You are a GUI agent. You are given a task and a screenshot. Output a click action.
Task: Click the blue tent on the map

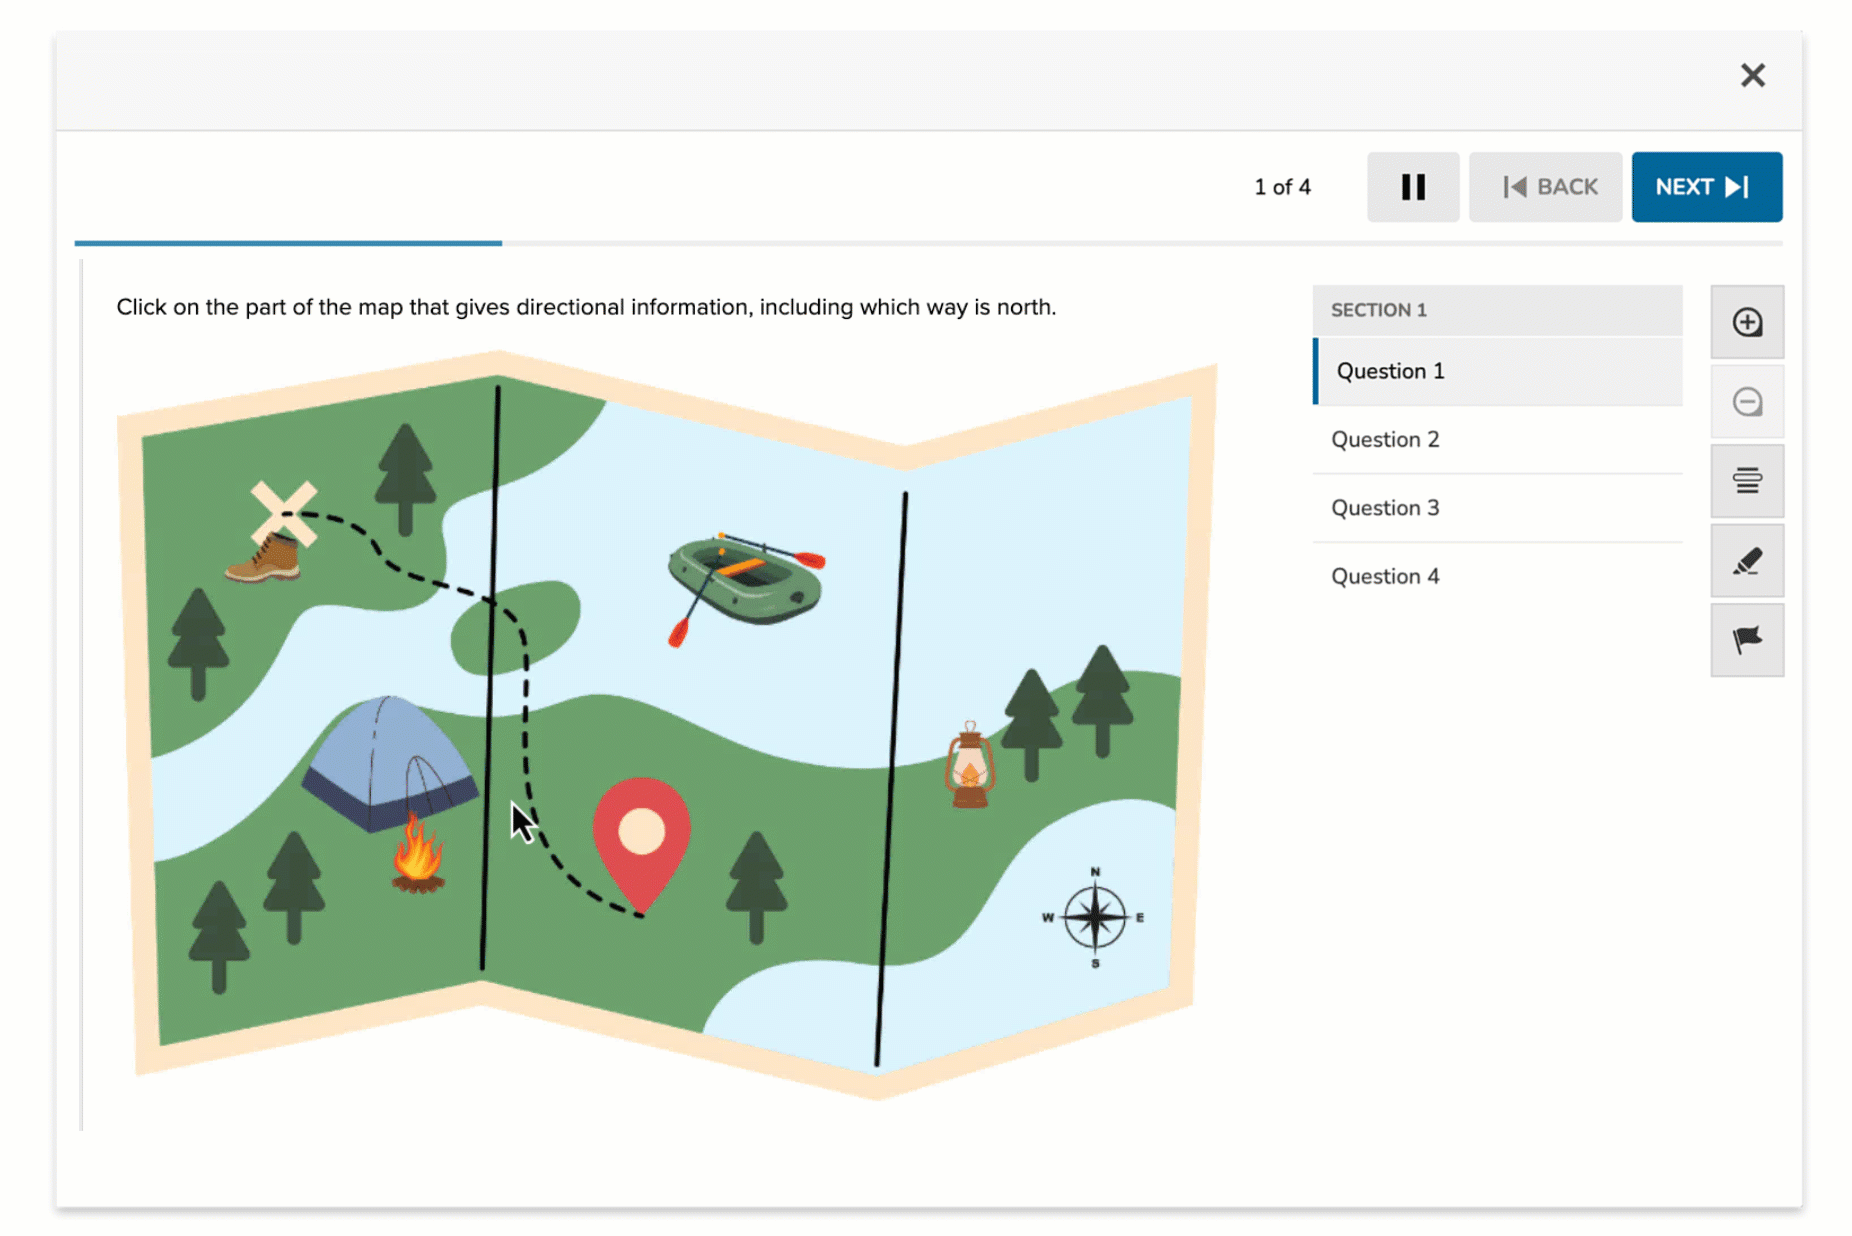[x=390, y=763]
